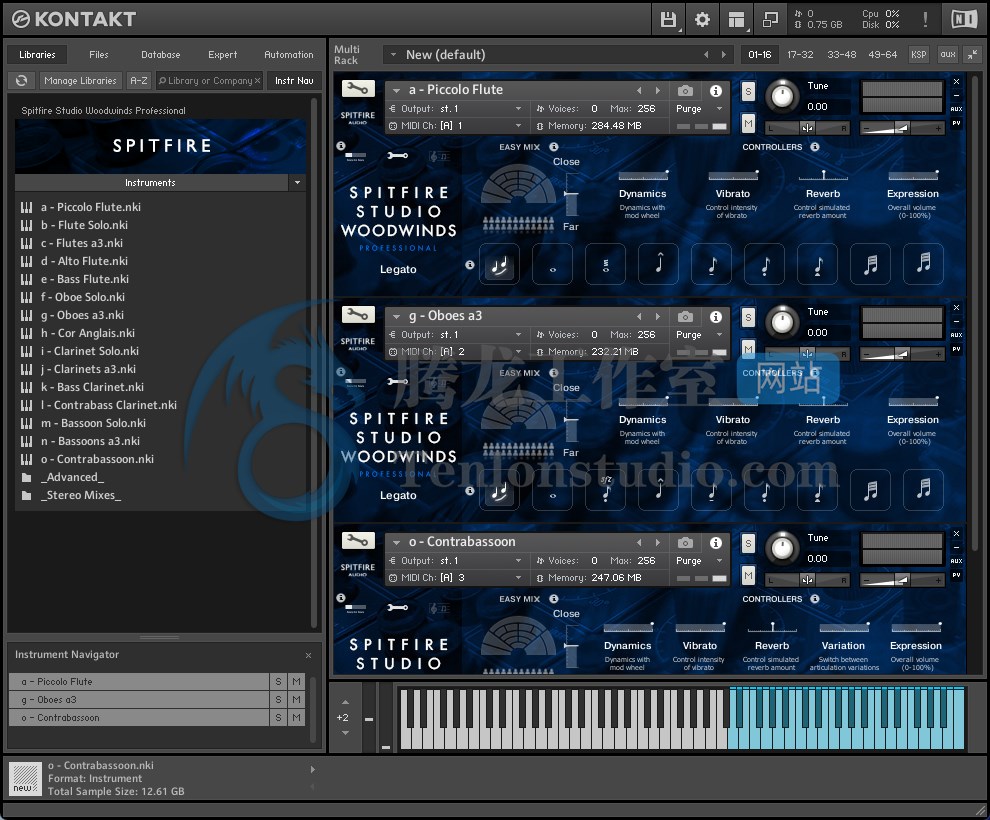The image size is (990, 820).
Task: Select Legato articulation in Oboes a3
Action: coord(499,490)
